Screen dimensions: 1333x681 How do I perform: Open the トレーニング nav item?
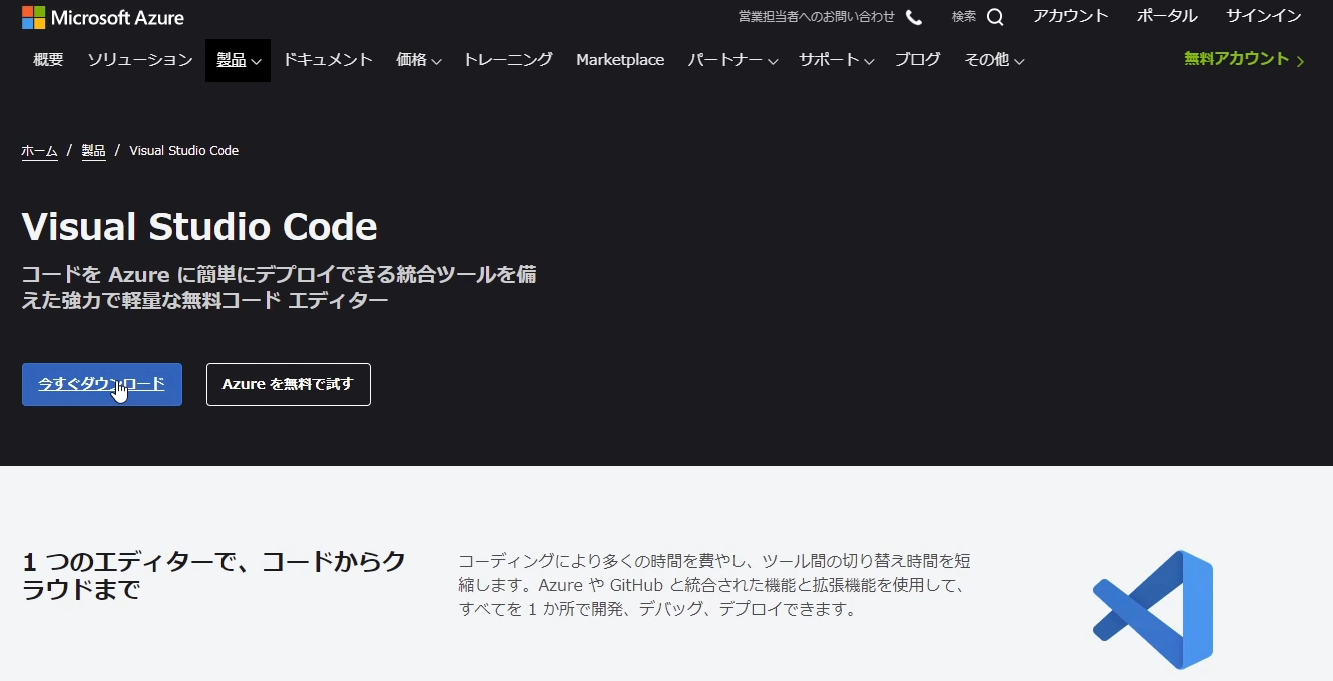coord(508,60)
